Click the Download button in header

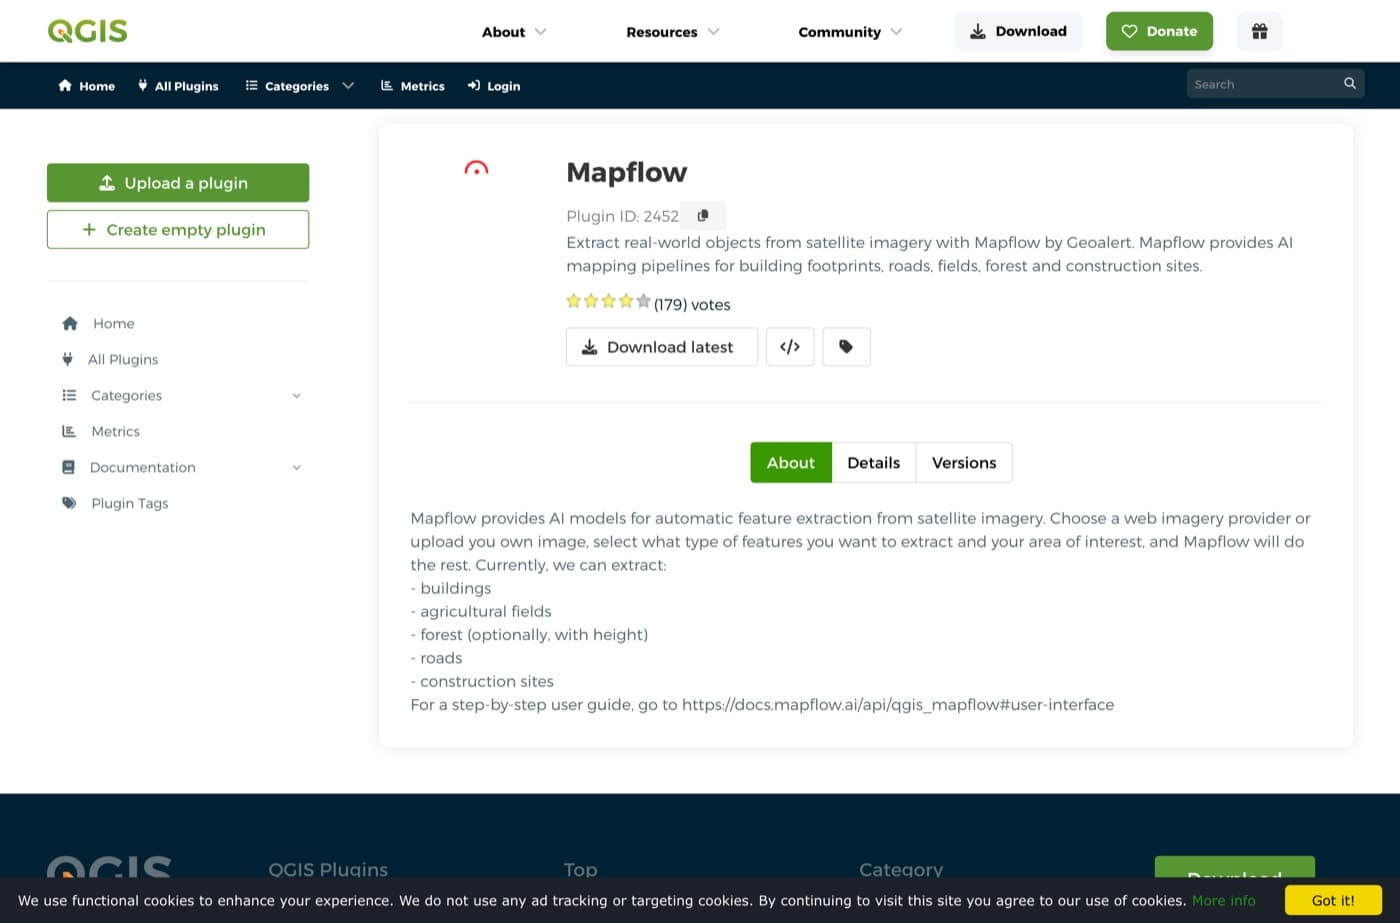1018,31
